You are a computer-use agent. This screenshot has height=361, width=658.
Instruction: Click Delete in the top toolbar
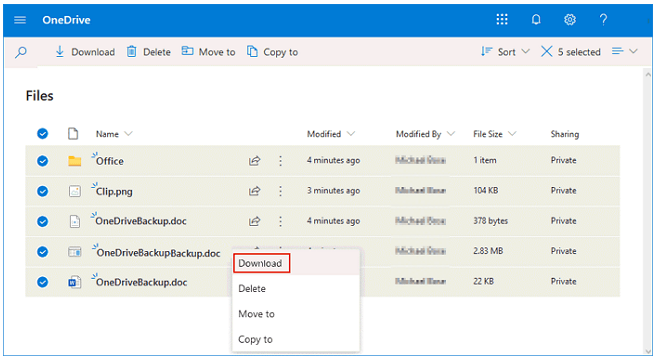coord(149,52)
